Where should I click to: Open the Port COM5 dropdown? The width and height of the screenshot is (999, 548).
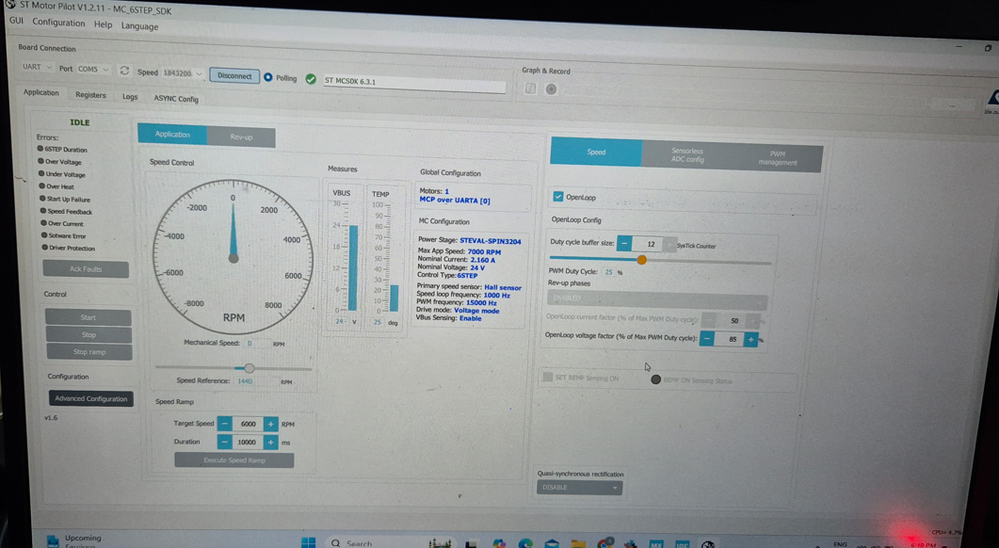click(x=92, y=69)
